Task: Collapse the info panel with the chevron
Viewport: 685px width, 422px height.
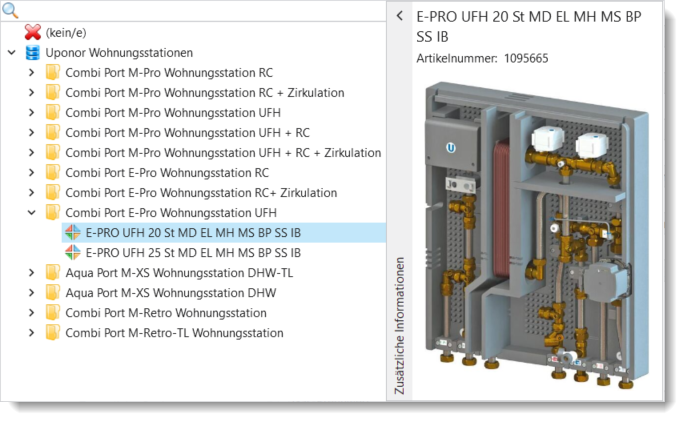Action: (x=399, y=16)
